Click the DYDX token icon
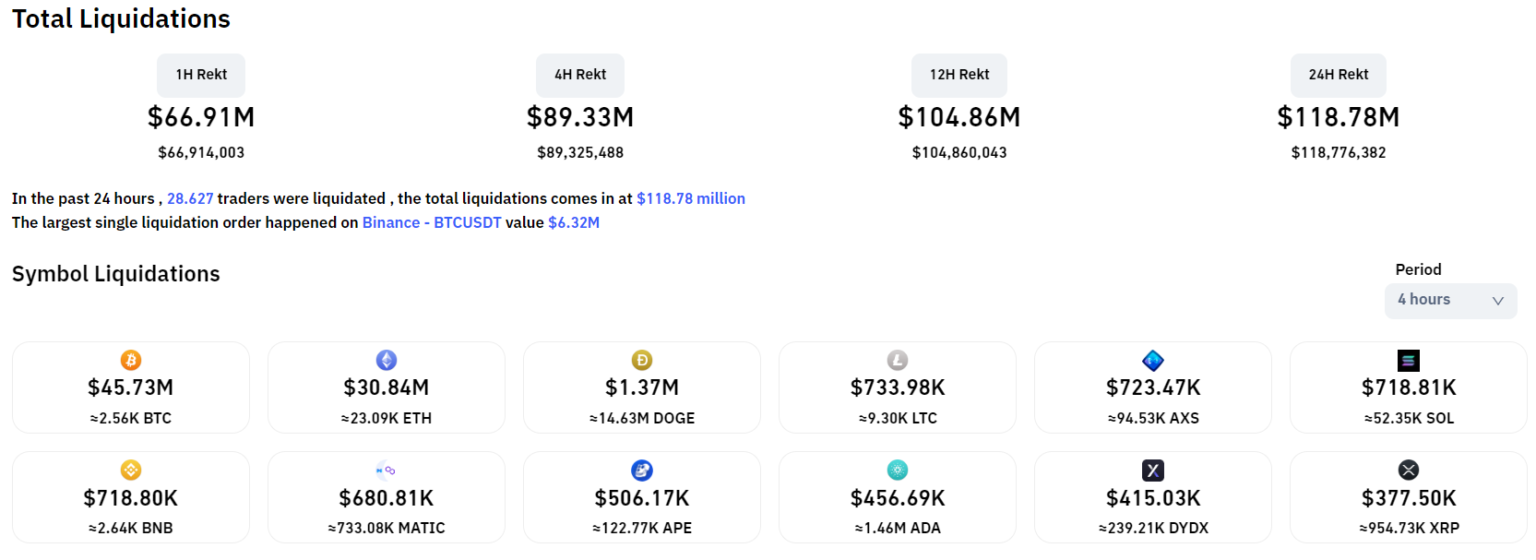The image size is (1536, 560). (x=1153, y=470)
